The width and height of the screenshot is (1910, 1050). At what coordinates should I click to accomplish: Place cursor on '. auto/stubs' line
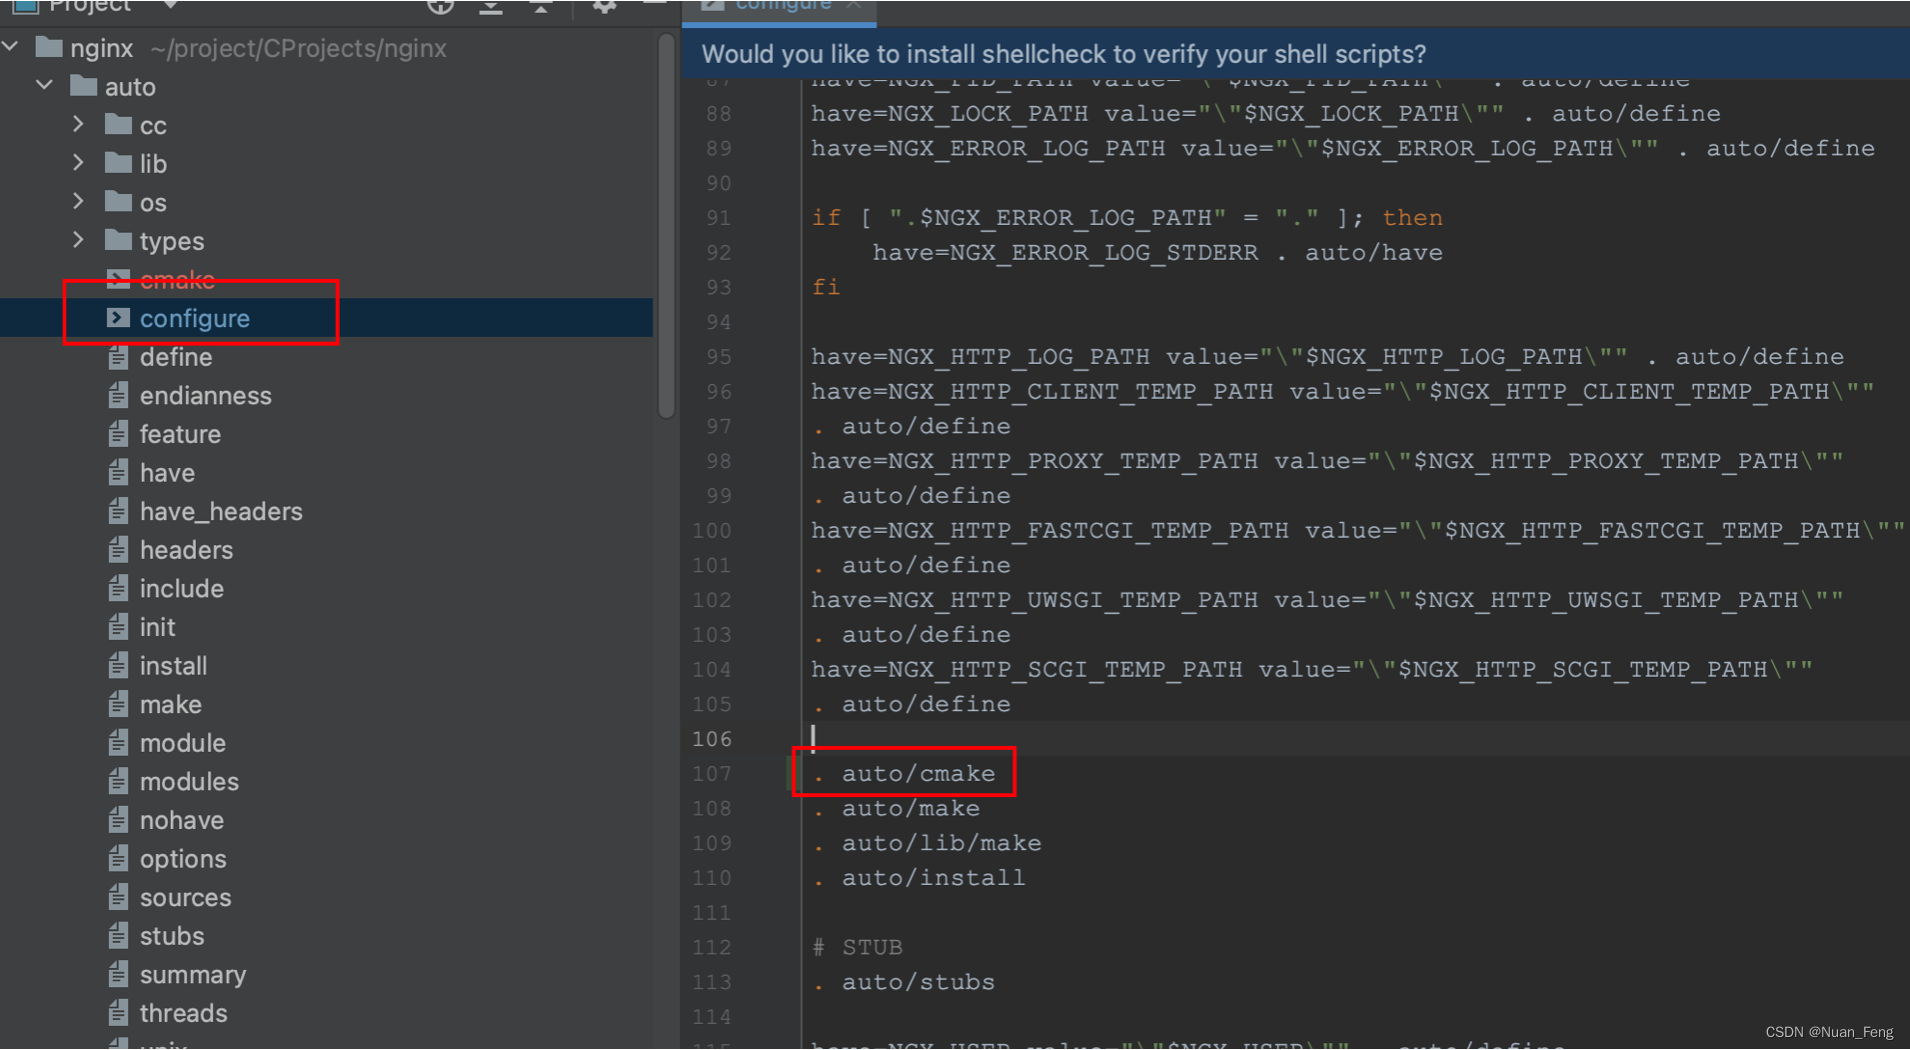pyautogui.click(x=904, y=982)
